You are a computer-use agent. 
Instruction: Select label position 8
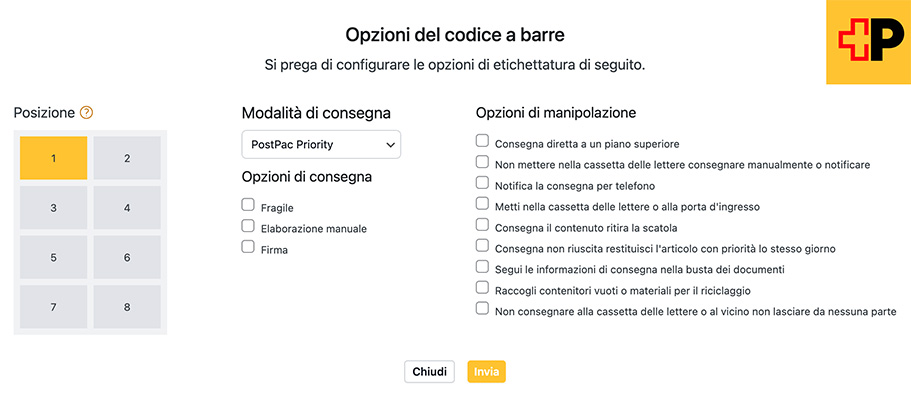[x=127, y=307]
